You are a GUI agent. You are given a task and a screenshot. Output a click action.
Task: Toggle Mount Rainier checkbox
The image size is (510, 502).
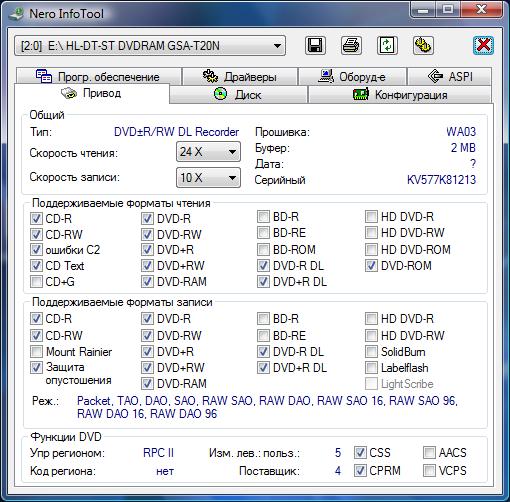[36, 351]
